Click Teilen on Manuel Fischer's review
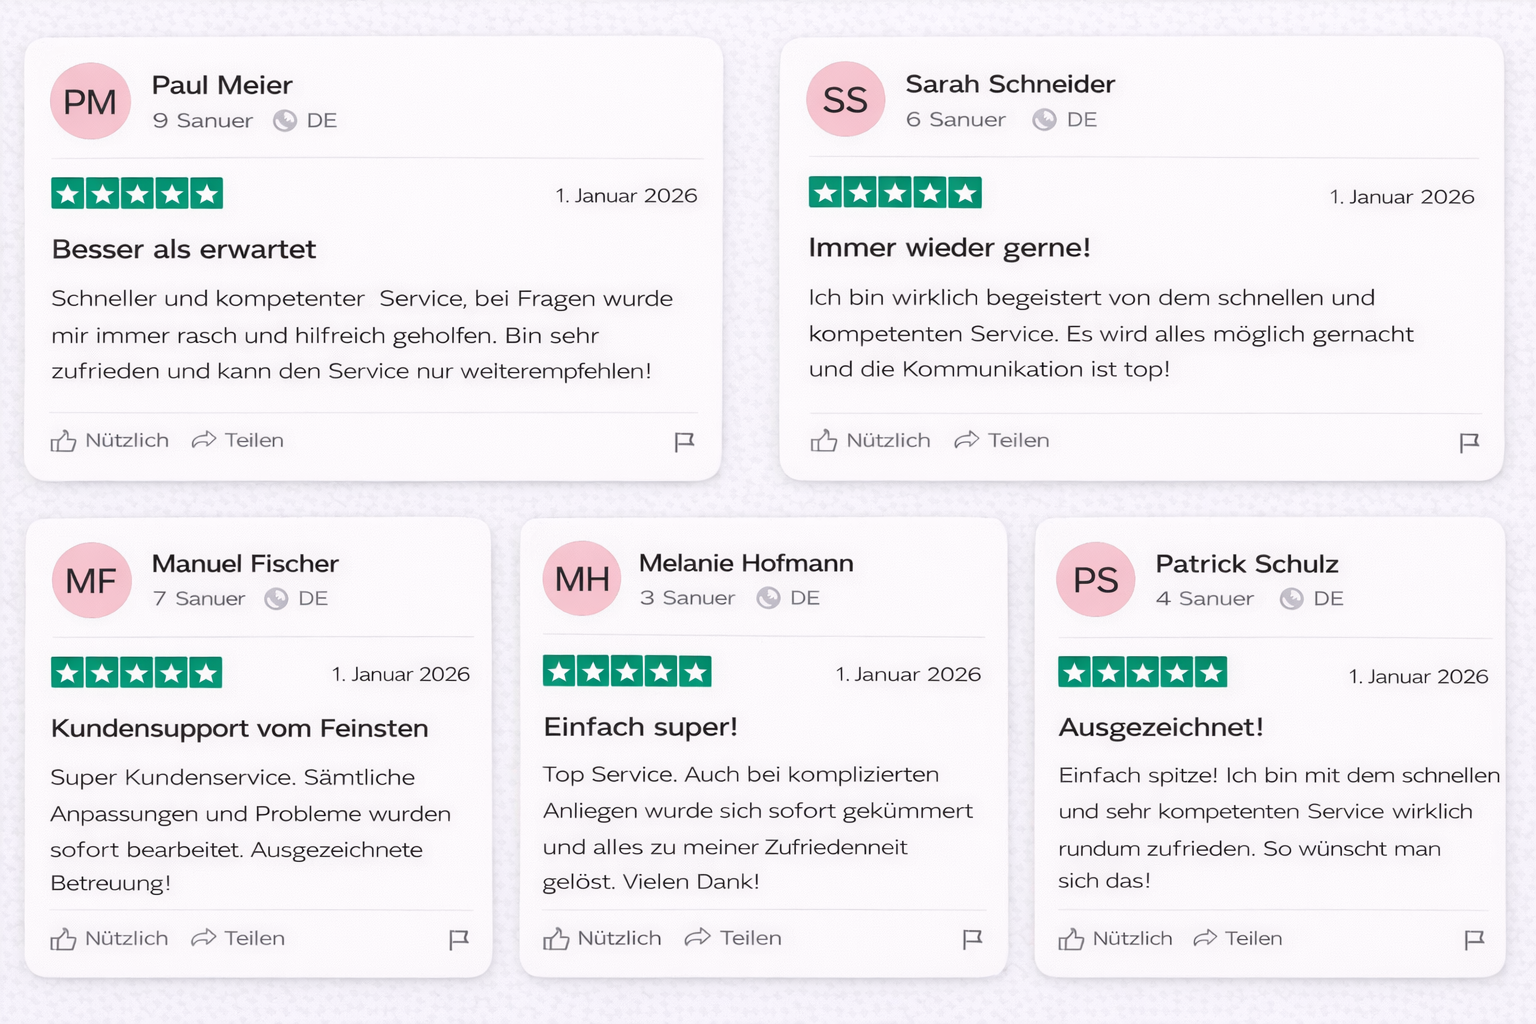Viewport: 1536px width, 1024px height. click(238, 938)
